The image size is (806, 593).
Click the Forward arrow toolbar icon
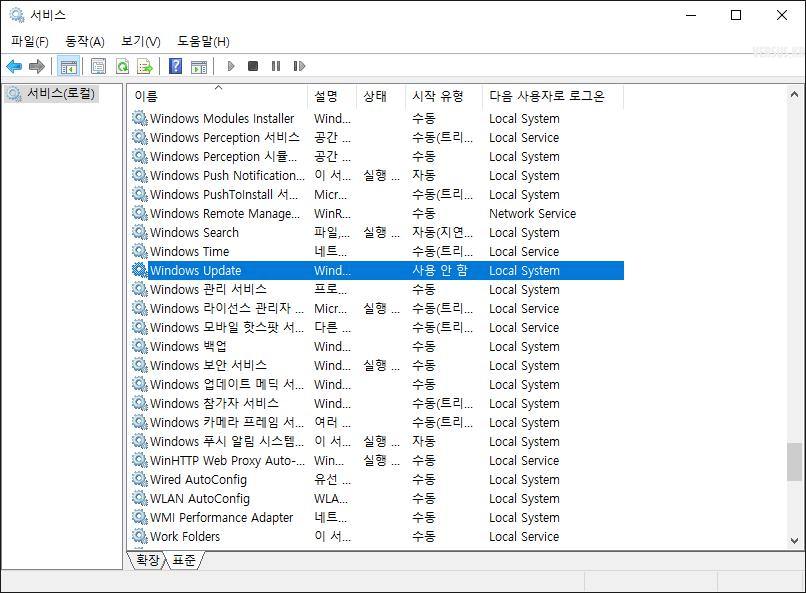36,66
